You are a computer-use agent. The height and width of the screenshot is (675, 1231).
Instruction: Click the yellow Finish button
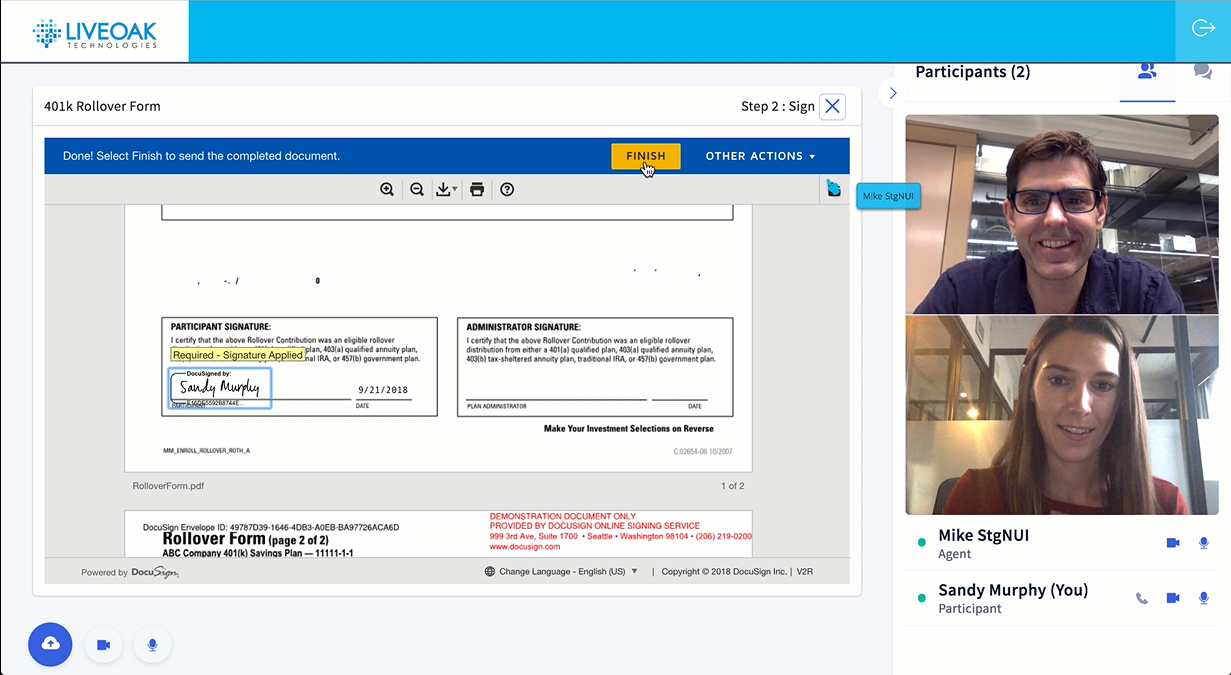tap(646, 156)
